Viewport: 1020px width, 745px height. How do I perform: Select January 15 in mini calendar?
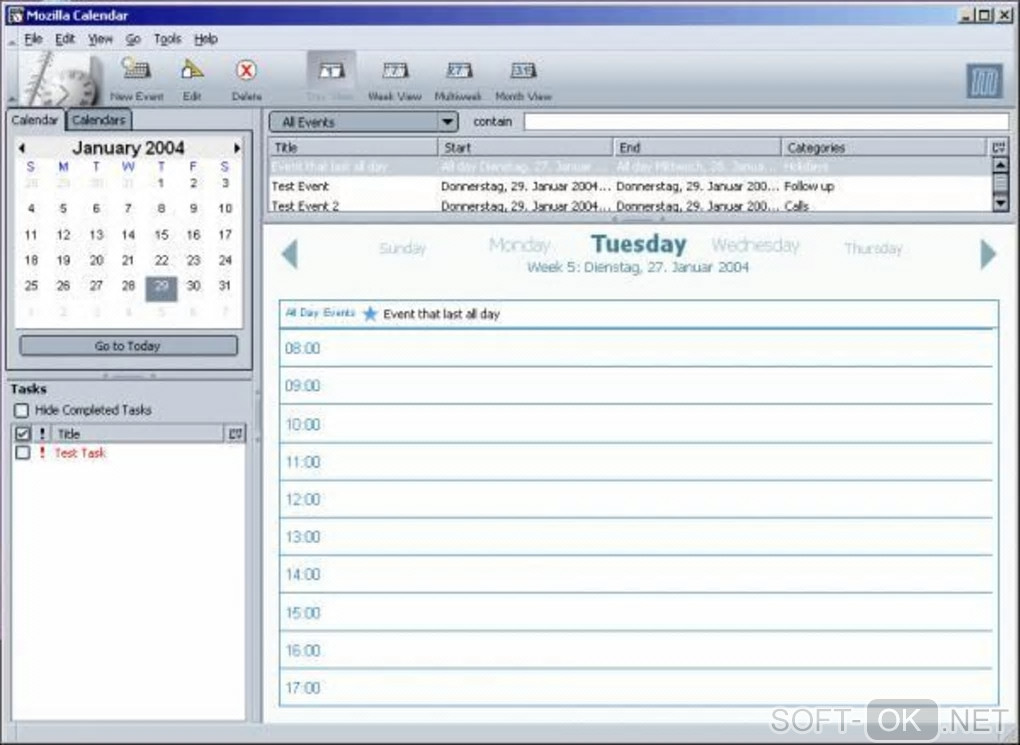[x=161, y=235]
